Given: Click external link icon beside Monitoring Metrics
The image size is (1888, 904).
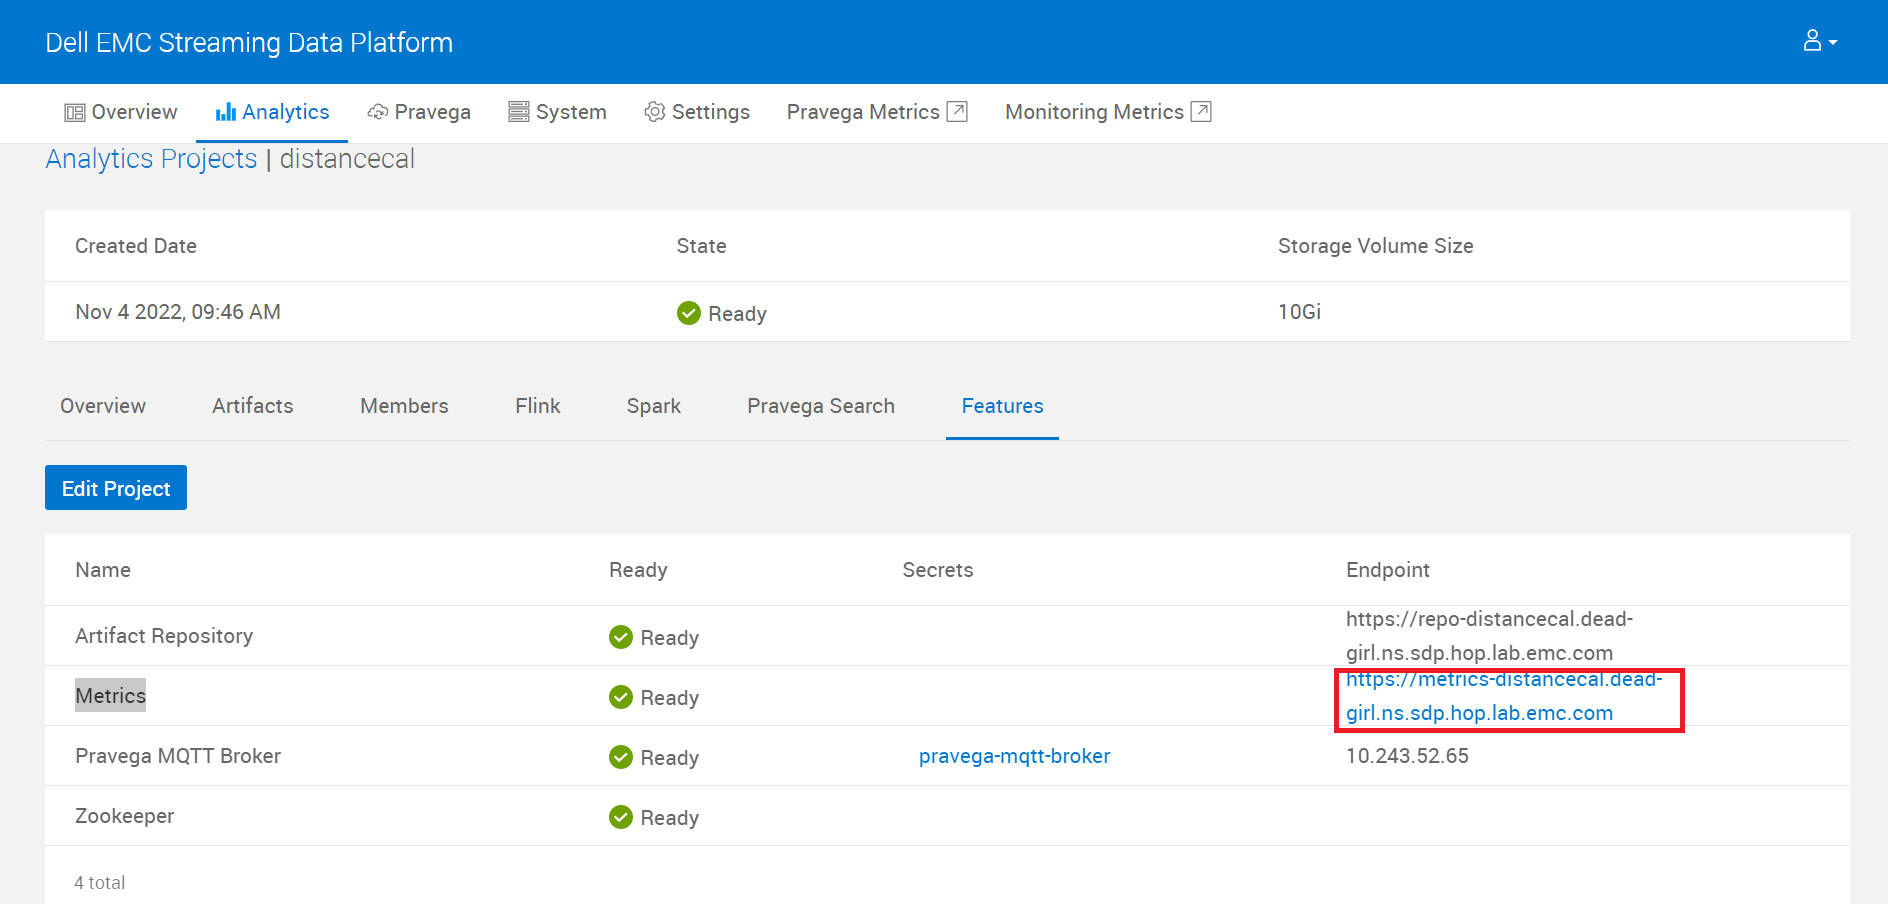Looking at the screenshot, I should pyautogui.click(x=1201, y=111).
